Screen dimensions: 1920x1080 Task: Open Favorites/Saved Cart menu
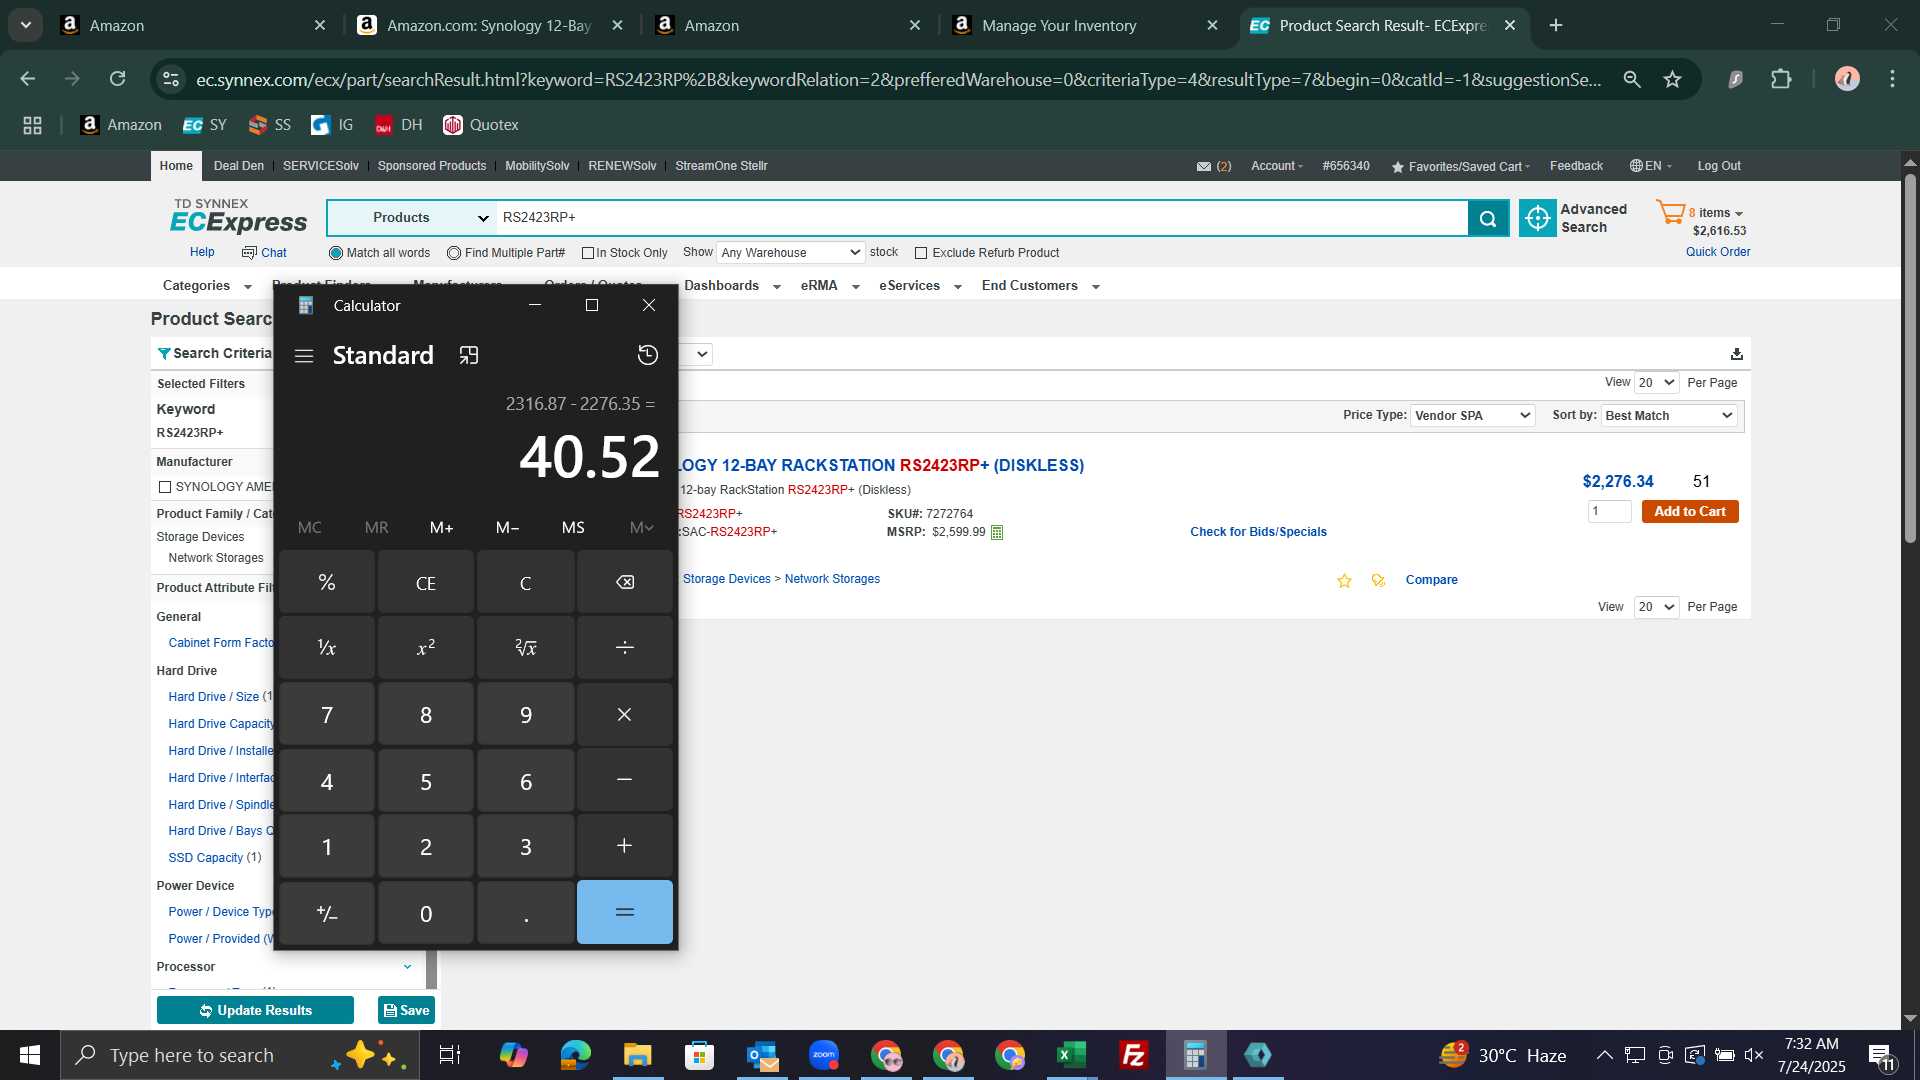click(x=1460, y=166)
